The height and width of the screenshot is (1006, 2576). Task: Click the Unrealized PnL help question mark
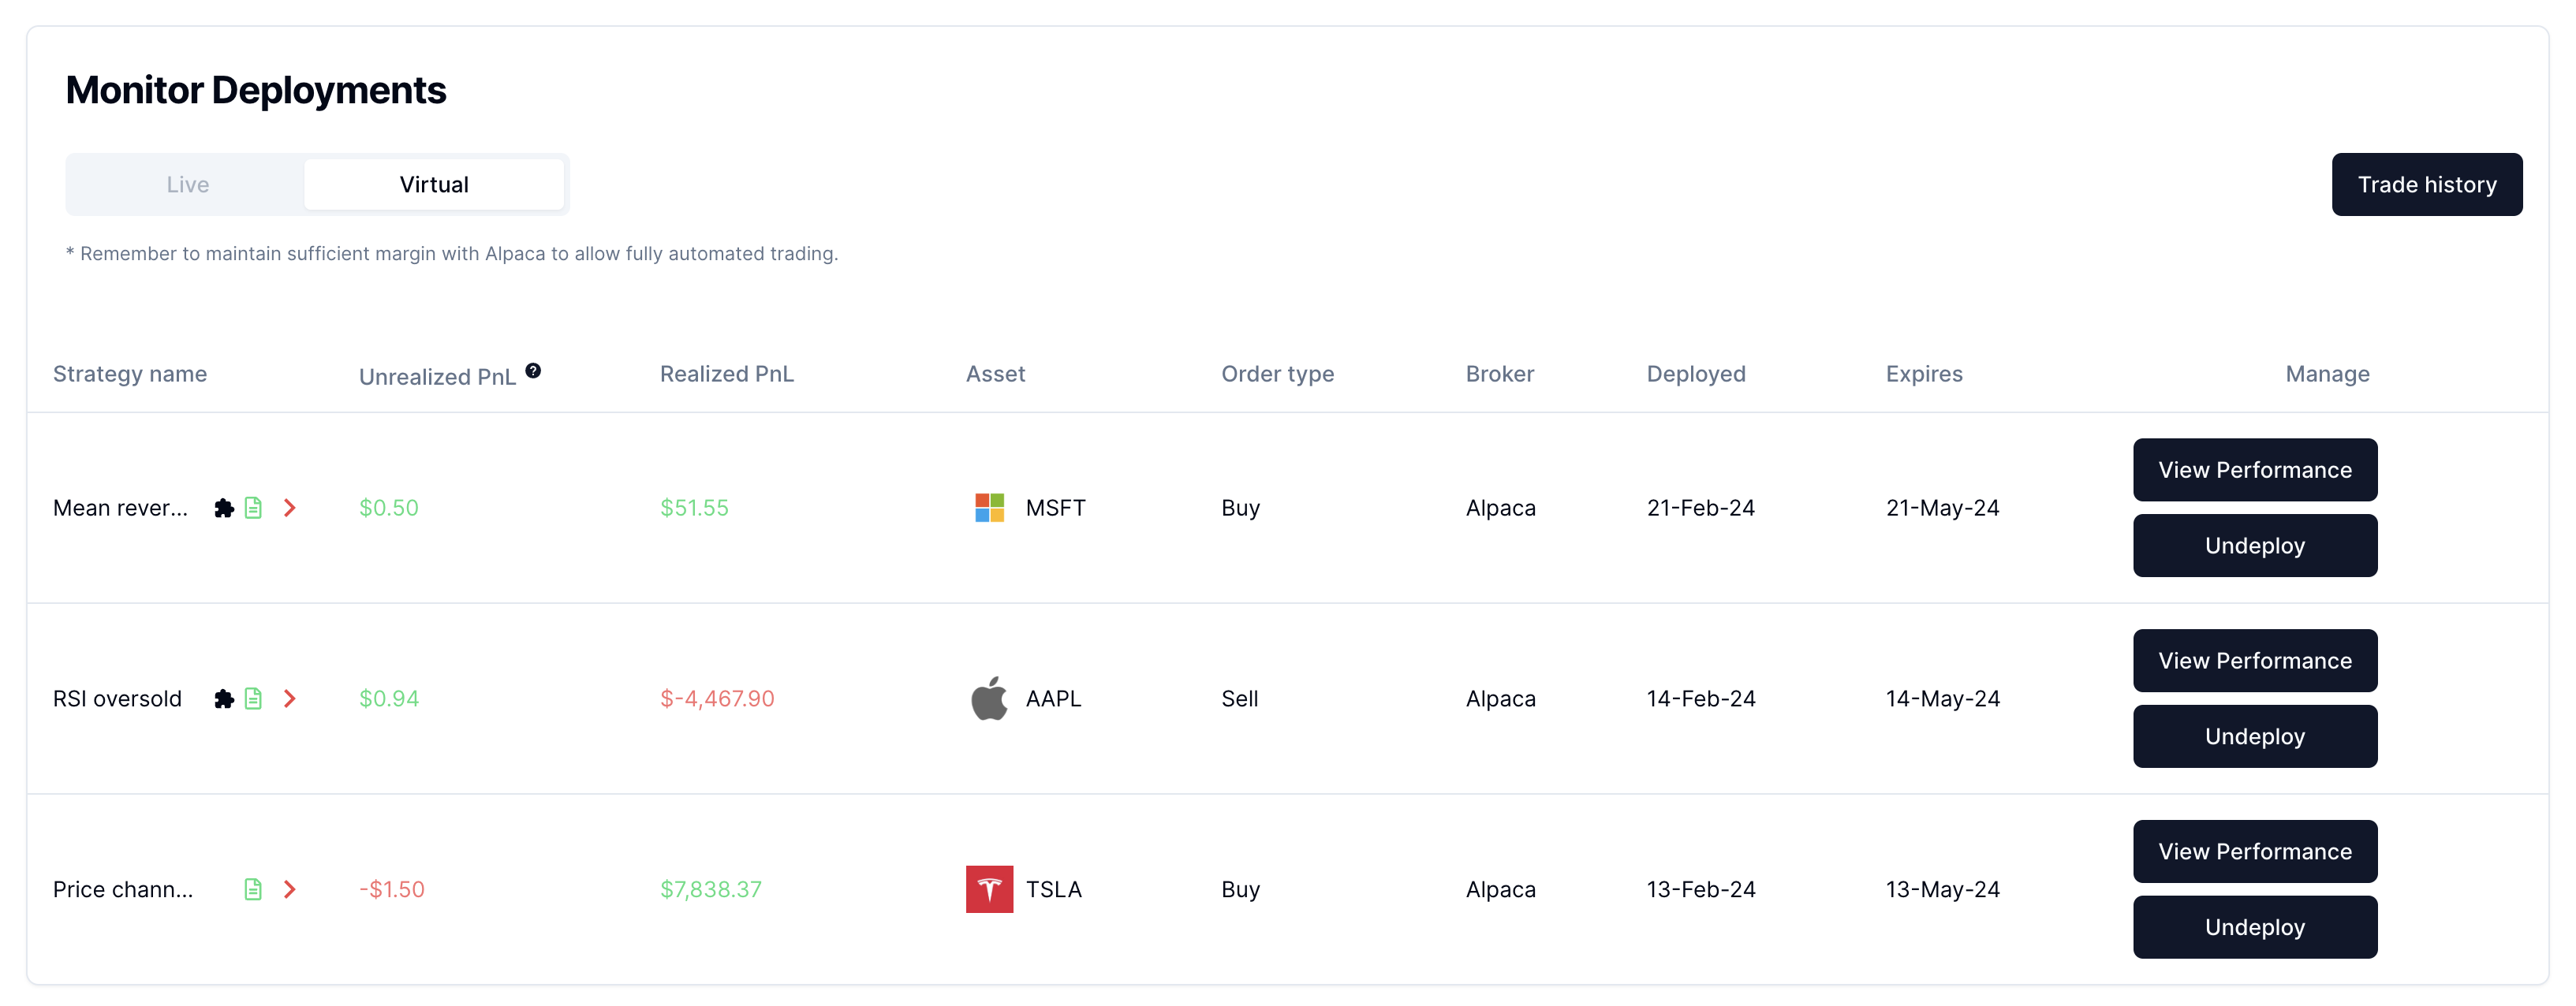(x=533, y=371)
